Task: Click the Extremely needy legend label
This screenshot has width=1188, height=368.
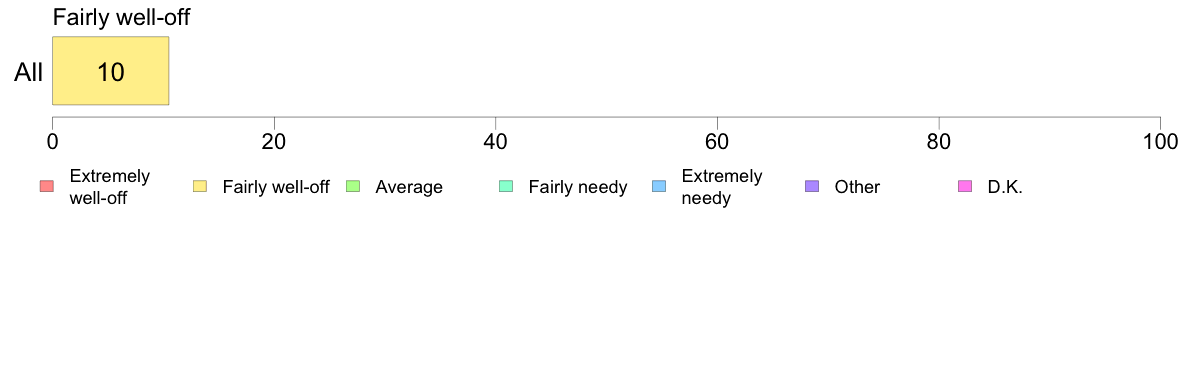Action: tap(722, 187)
